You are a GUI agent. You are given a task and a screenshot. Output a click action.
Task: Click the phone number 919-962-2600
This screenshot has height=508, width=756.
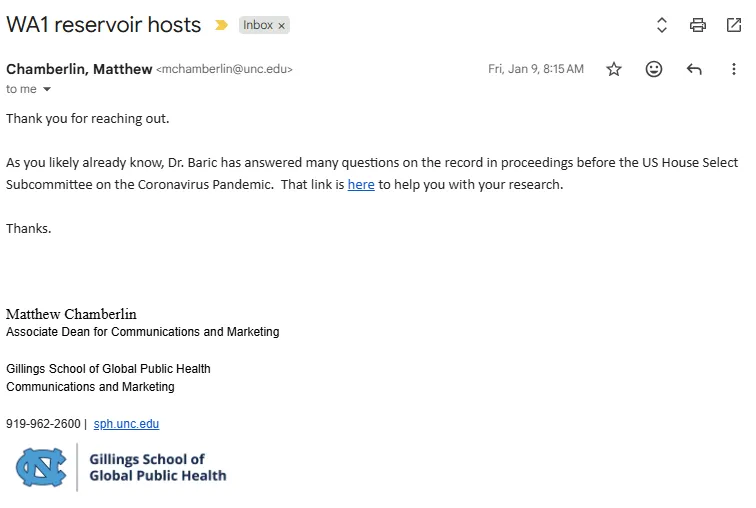[43, 424]
